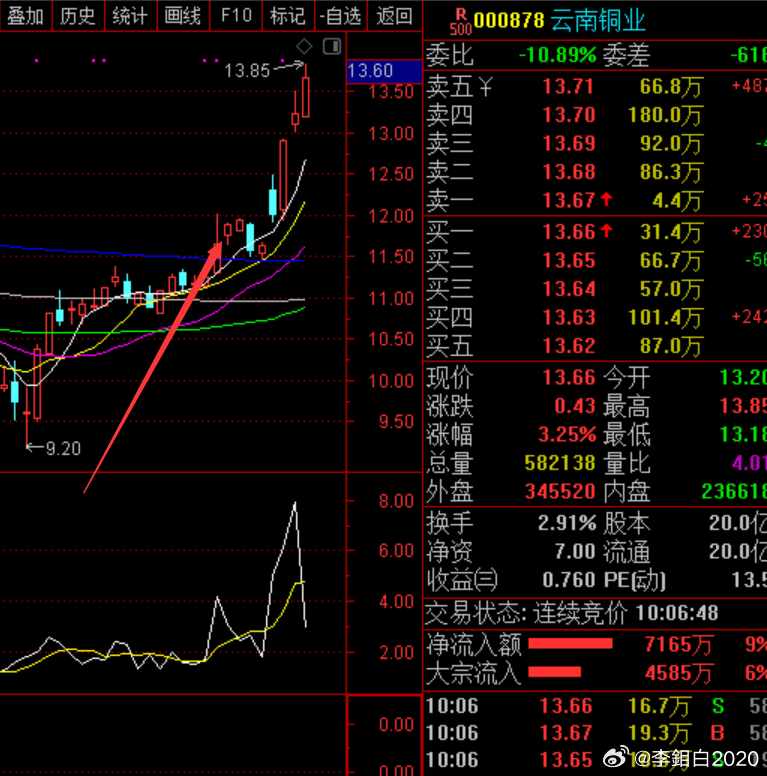Click the diamond icon above the chart
This screenshot has width=767, height=776.
coord(305,47)
